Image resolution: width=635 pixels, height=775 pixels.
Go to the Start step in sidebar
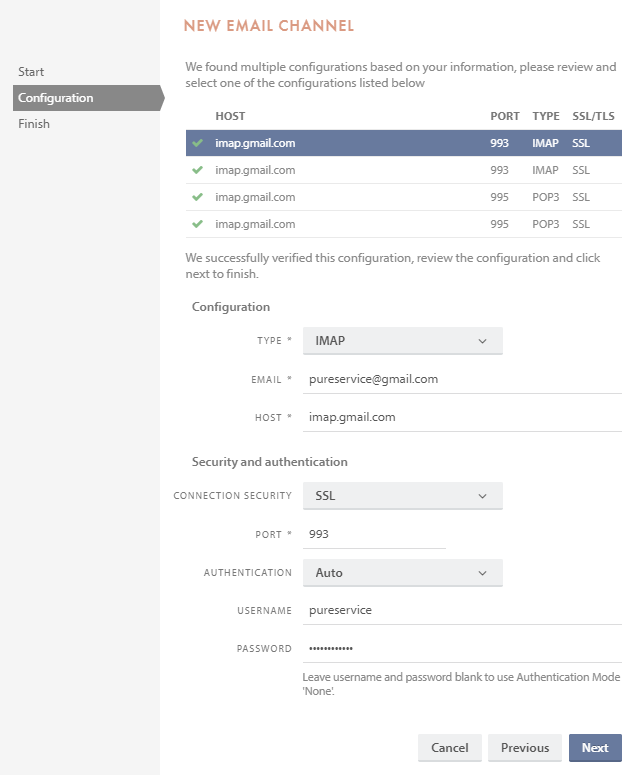(x=31, y=72)
